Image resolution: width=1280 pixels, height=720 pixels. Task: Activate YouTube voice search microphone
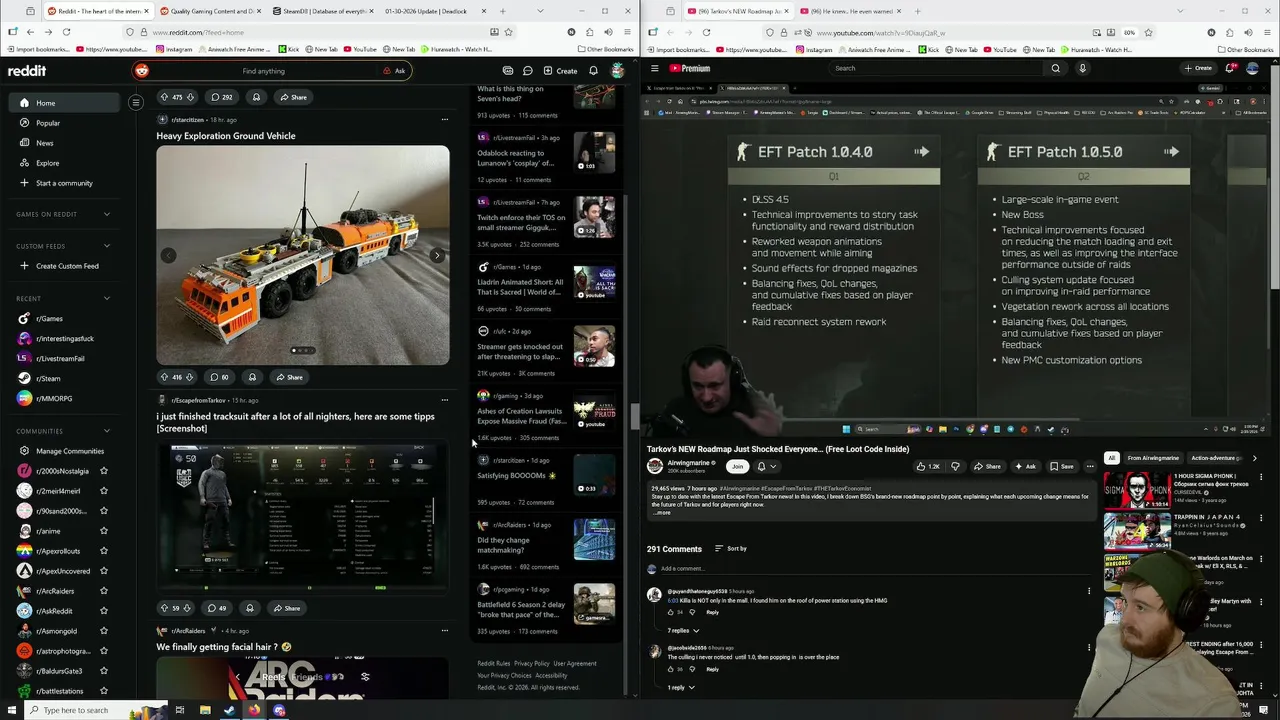click(x=1082, y=68)
